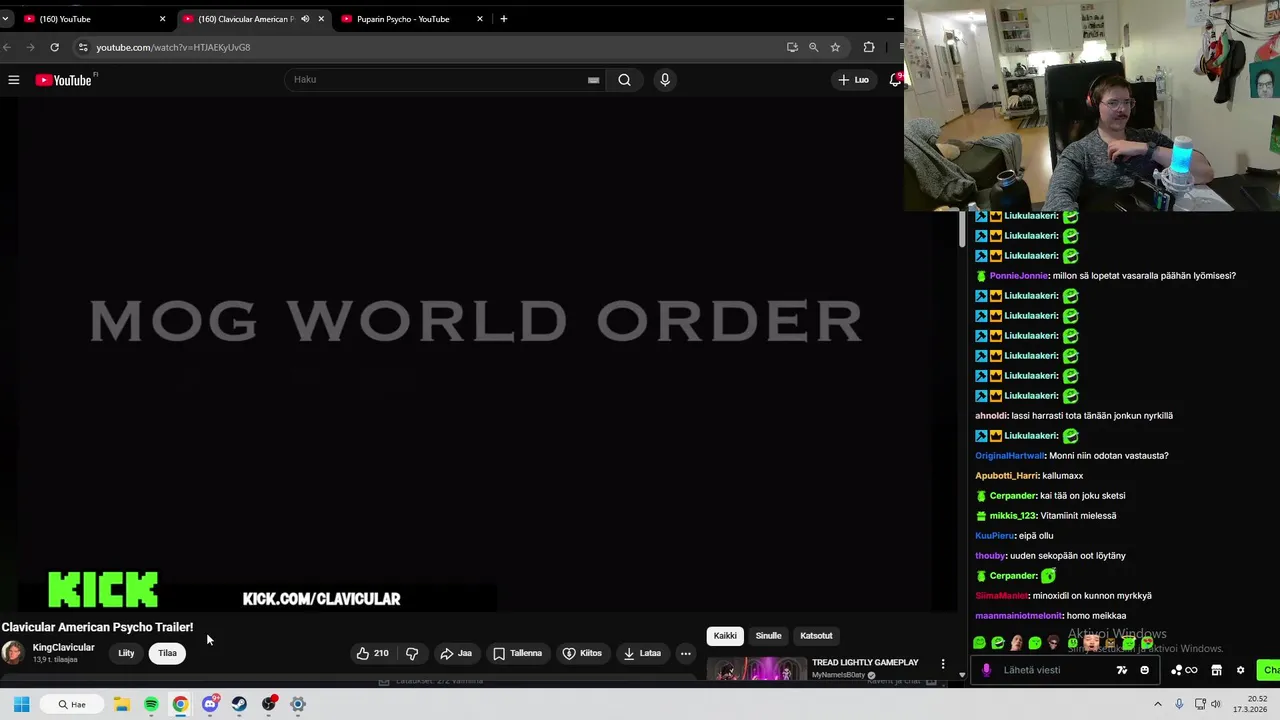Open a new Chrome tab
The image size is (1280, 720).
[504, 19]
